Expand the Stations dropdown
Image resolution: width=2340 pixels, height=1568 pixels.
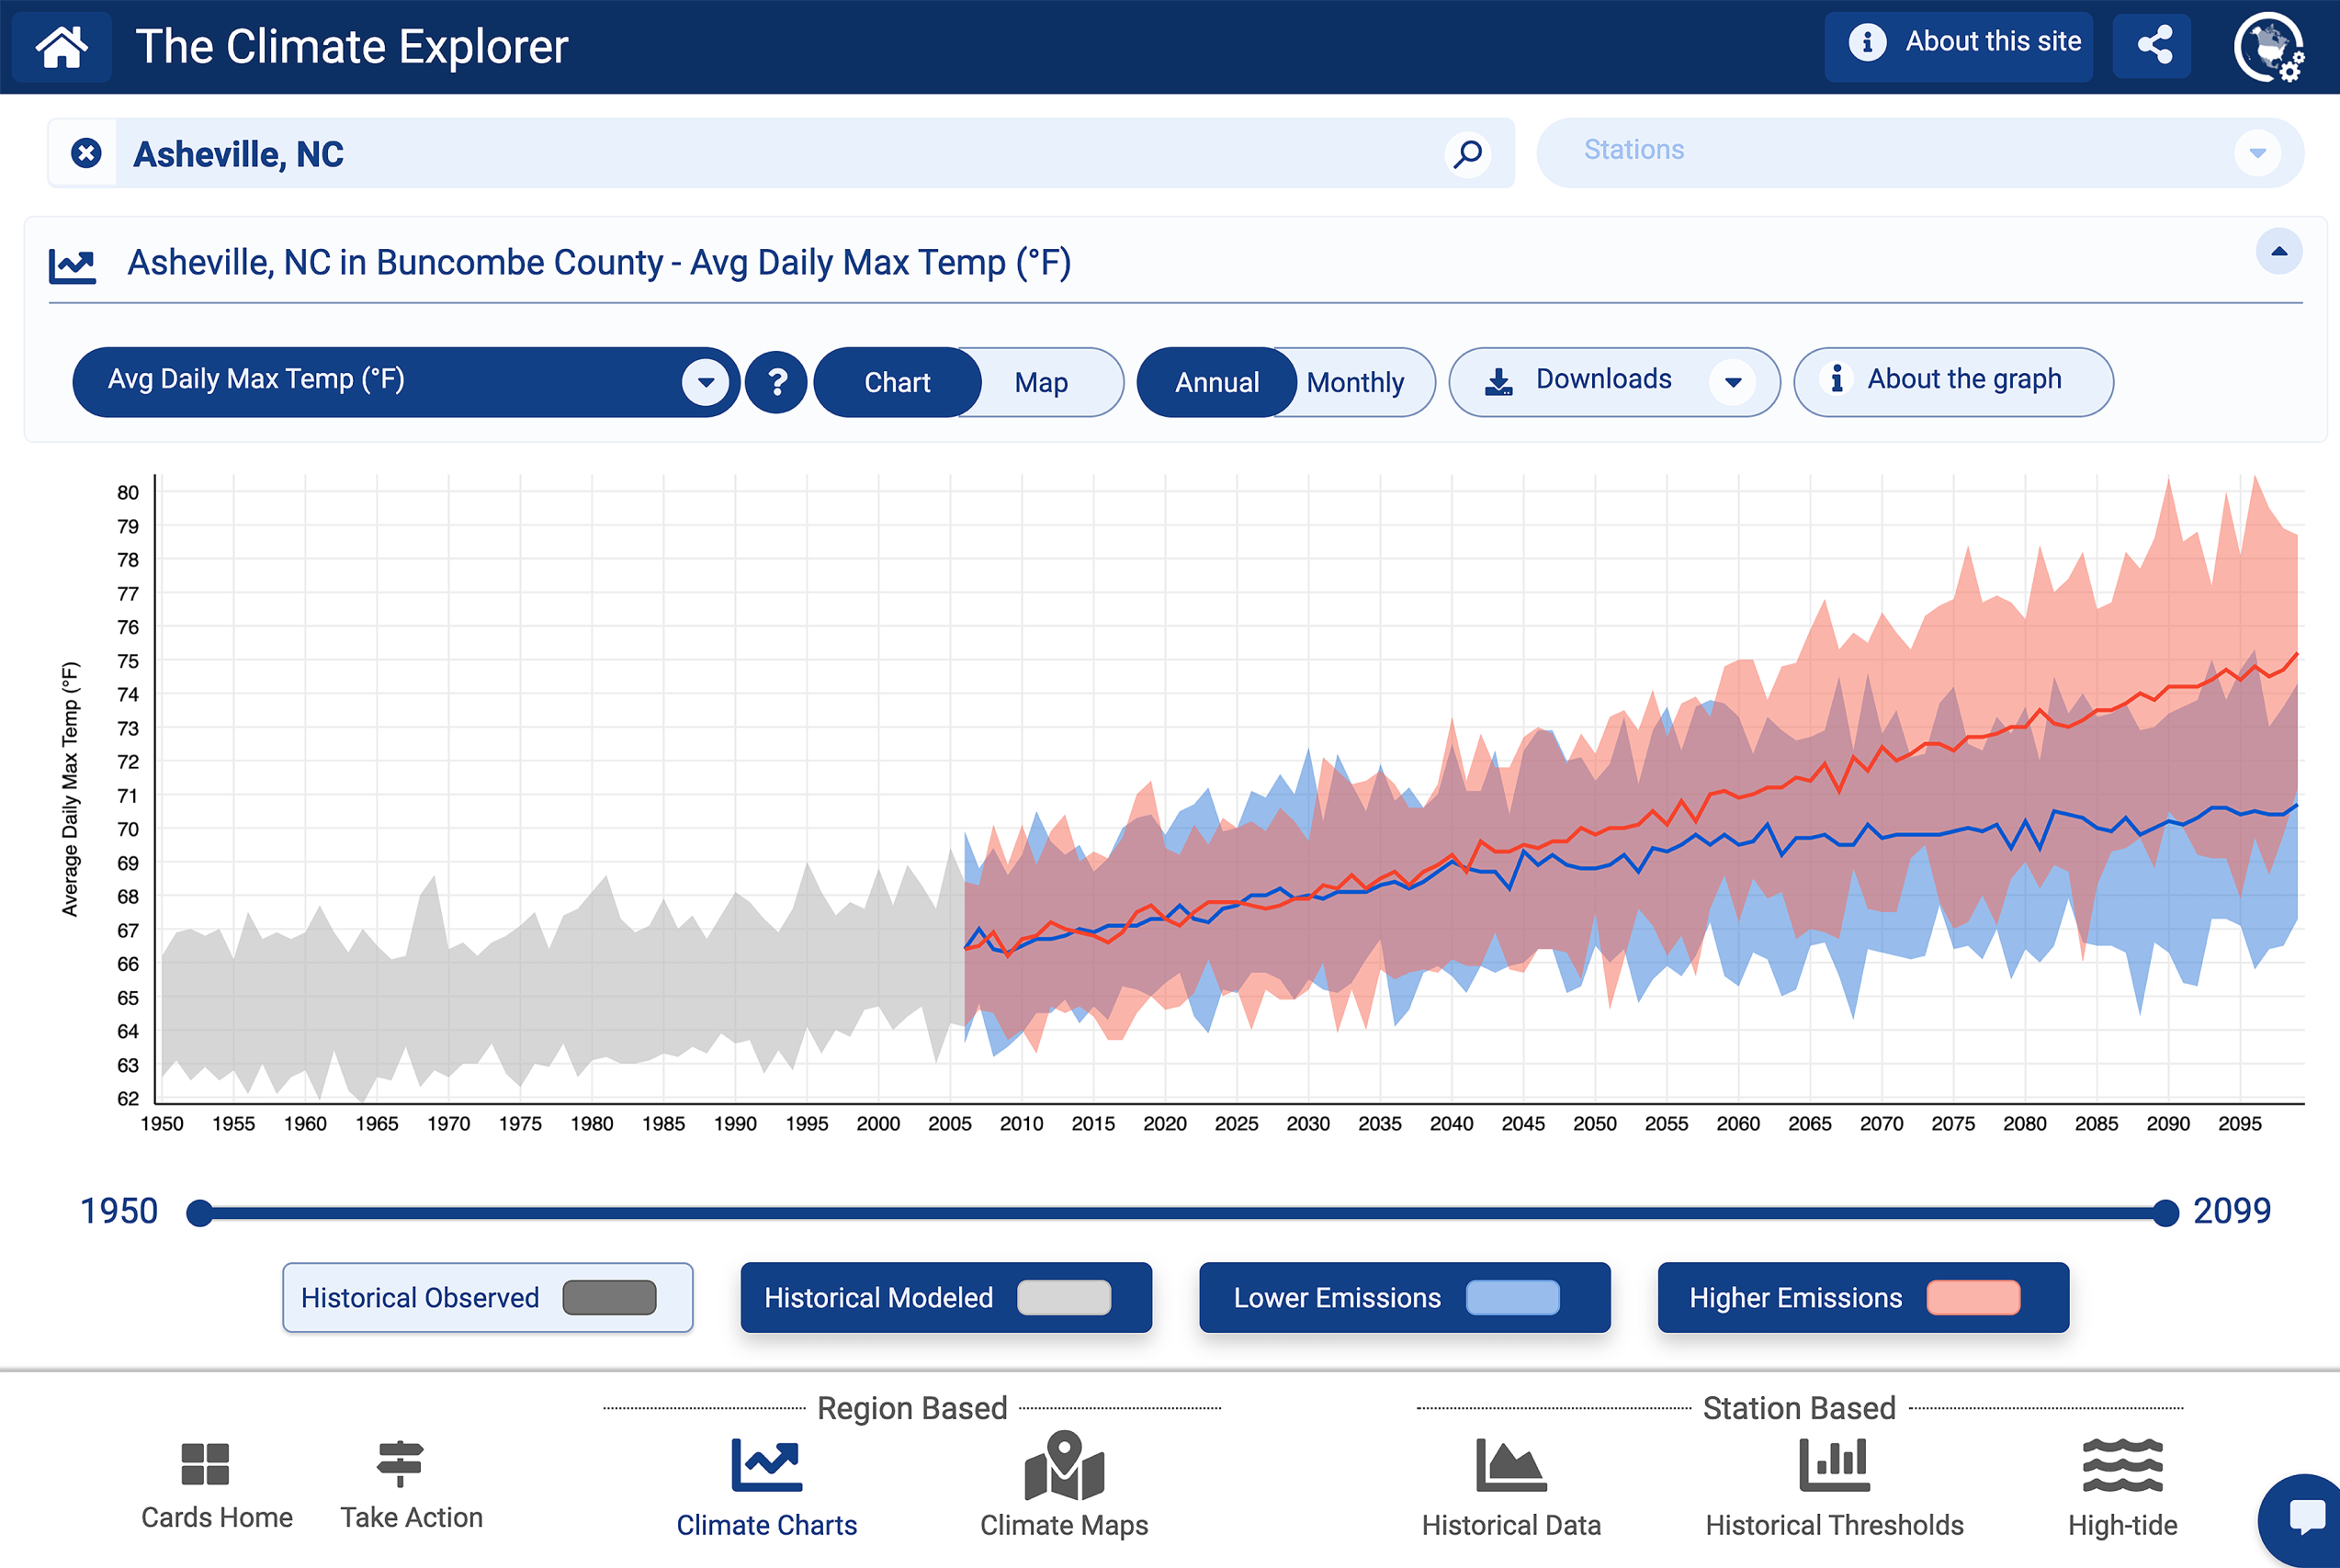point(2257,153)
